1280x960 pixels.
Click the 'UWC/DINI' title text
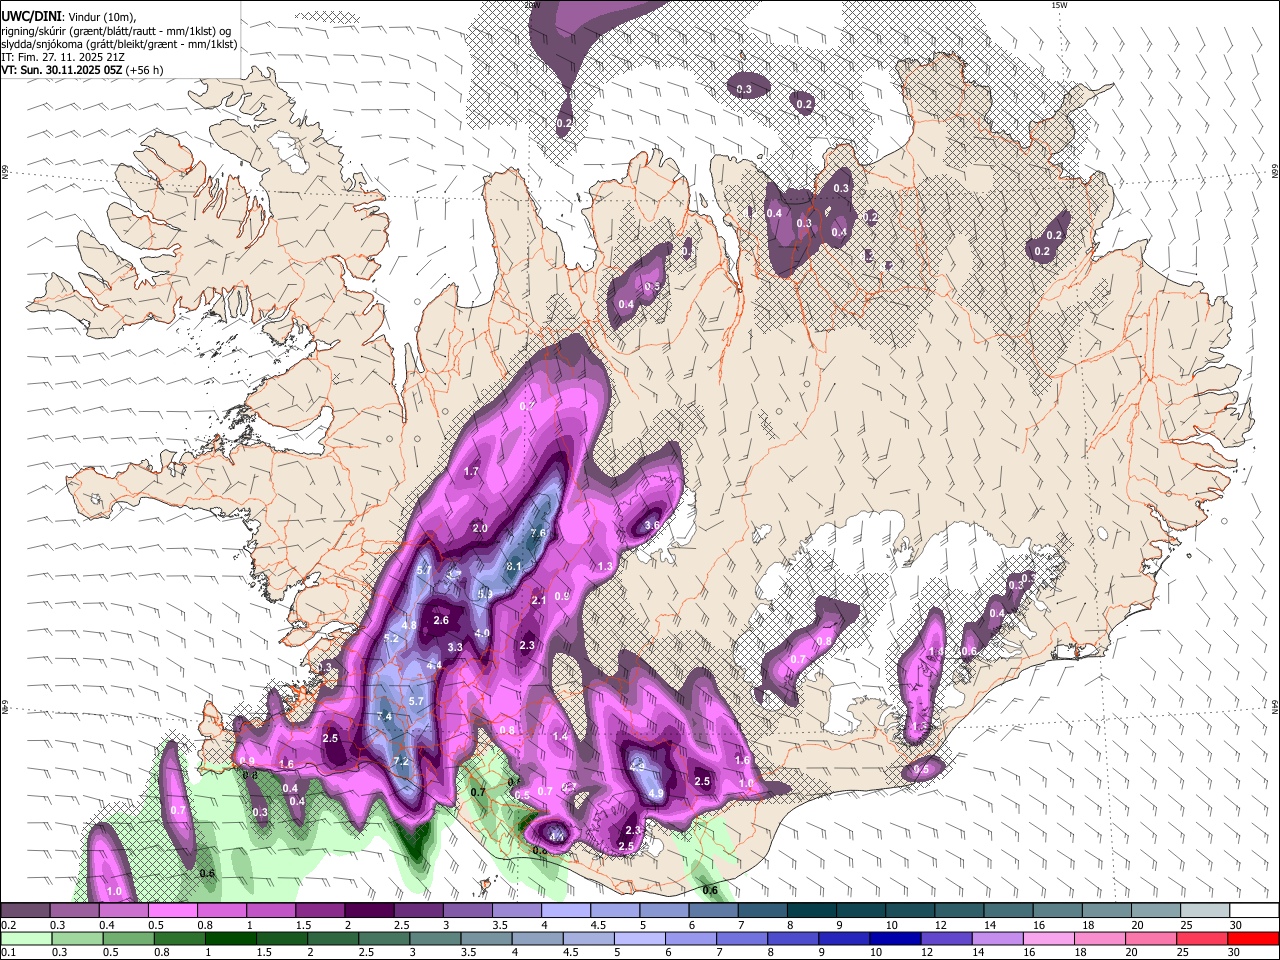[30, 16]
